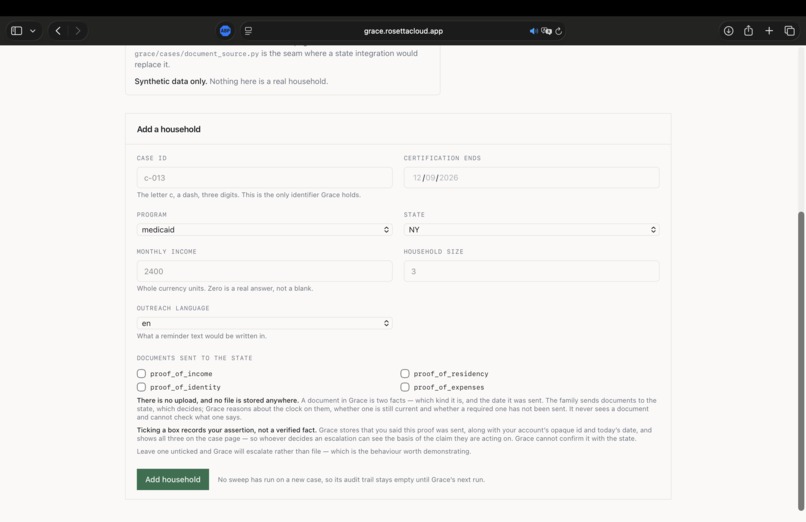Show downloads in Safari toolbar
806x522 pixels.
tap(728, 31)
